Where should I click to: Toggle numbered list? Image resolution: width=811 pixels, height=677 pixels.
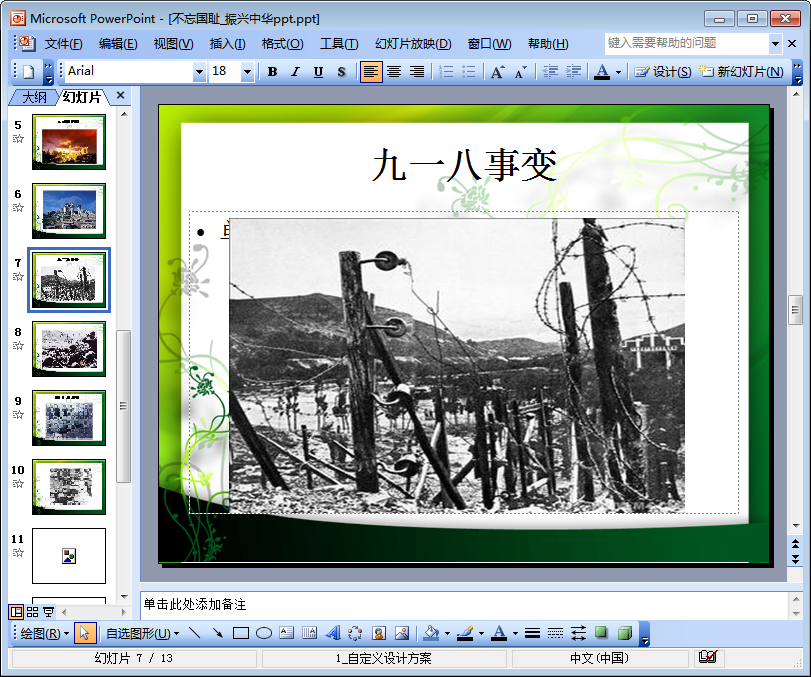click(445, 72)
